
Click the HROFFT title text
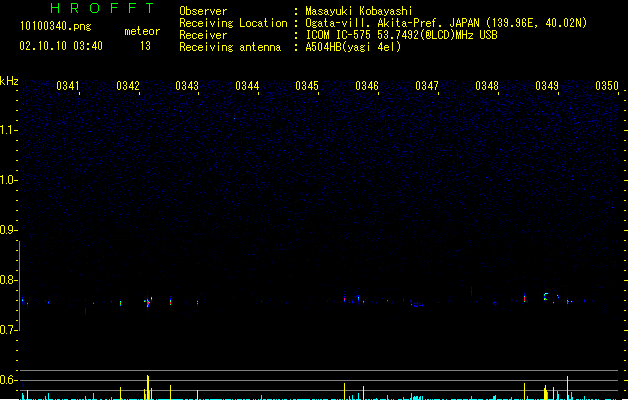click(x=102, y=8)
